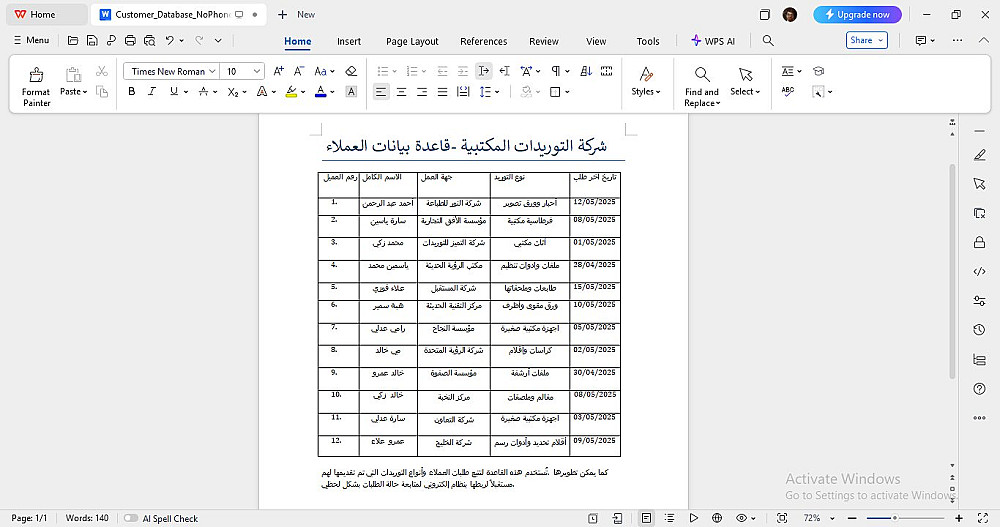Image resolution: width=1000 pixels, height=527 pixels.
Task: Open the pen tool in right sidebar
Action: point(980,155)
